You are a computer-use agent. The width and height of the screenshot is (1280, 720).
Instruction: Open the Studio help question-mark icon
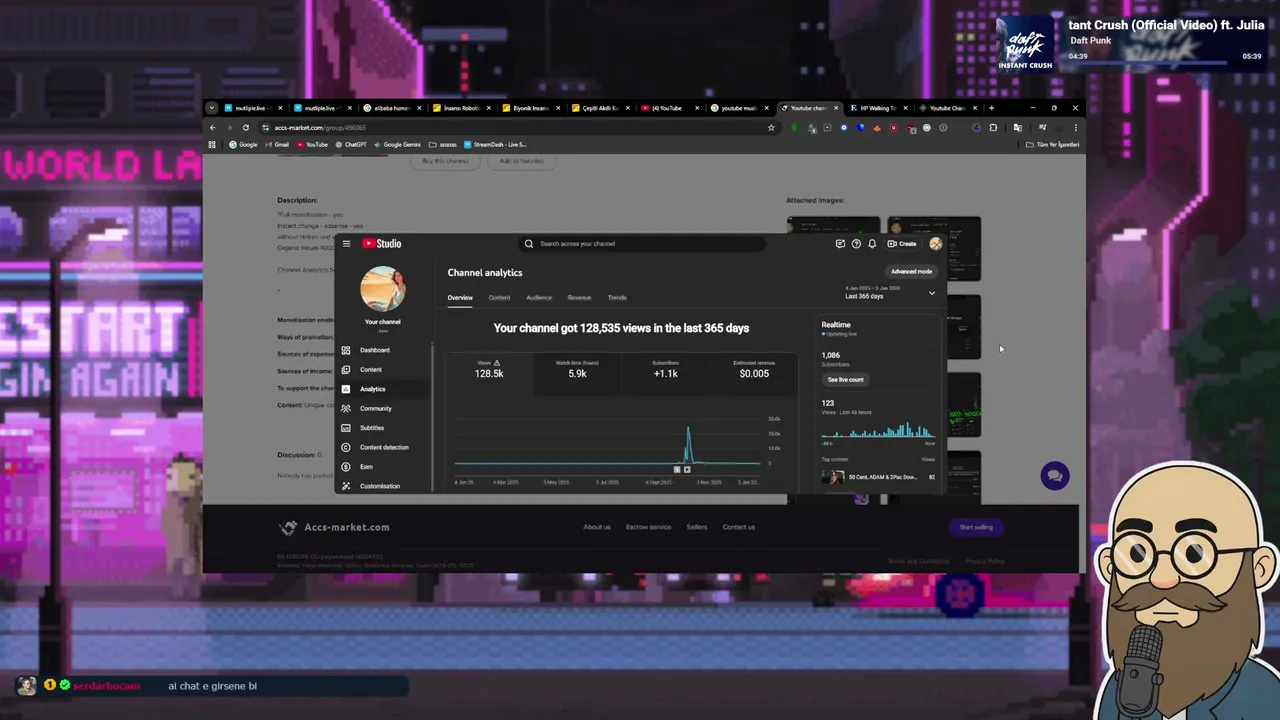[856, 243]
